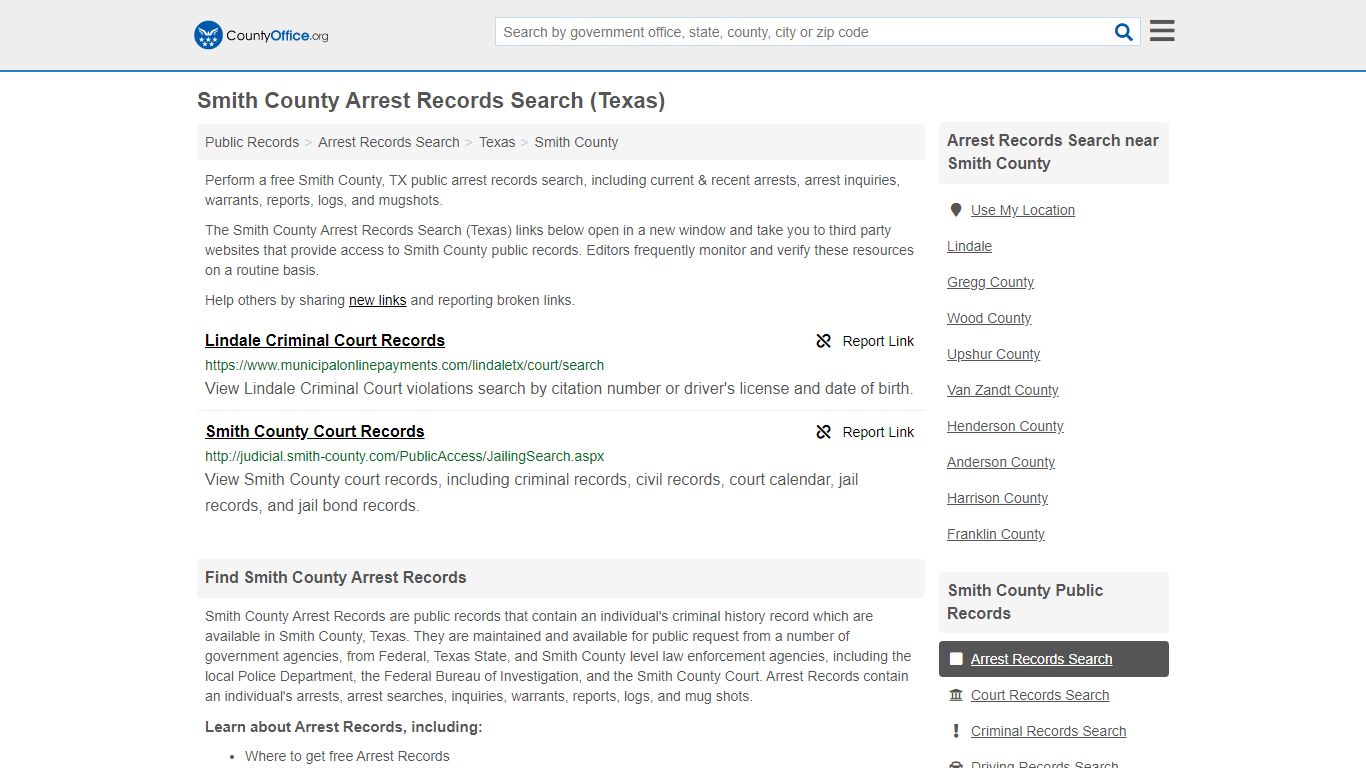This screenshot has width=1366, height=768.
Task: Report the Lindale Criminal Court link
Action: click(878, 341)
